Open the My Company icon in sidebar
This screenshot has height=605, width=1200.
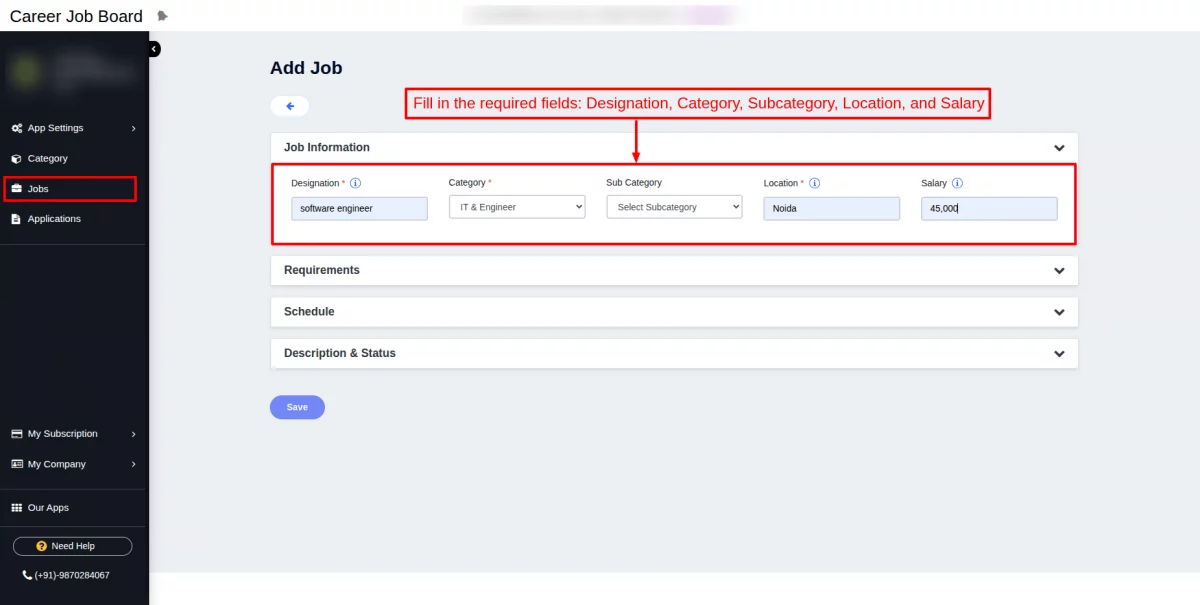(16, 464)
